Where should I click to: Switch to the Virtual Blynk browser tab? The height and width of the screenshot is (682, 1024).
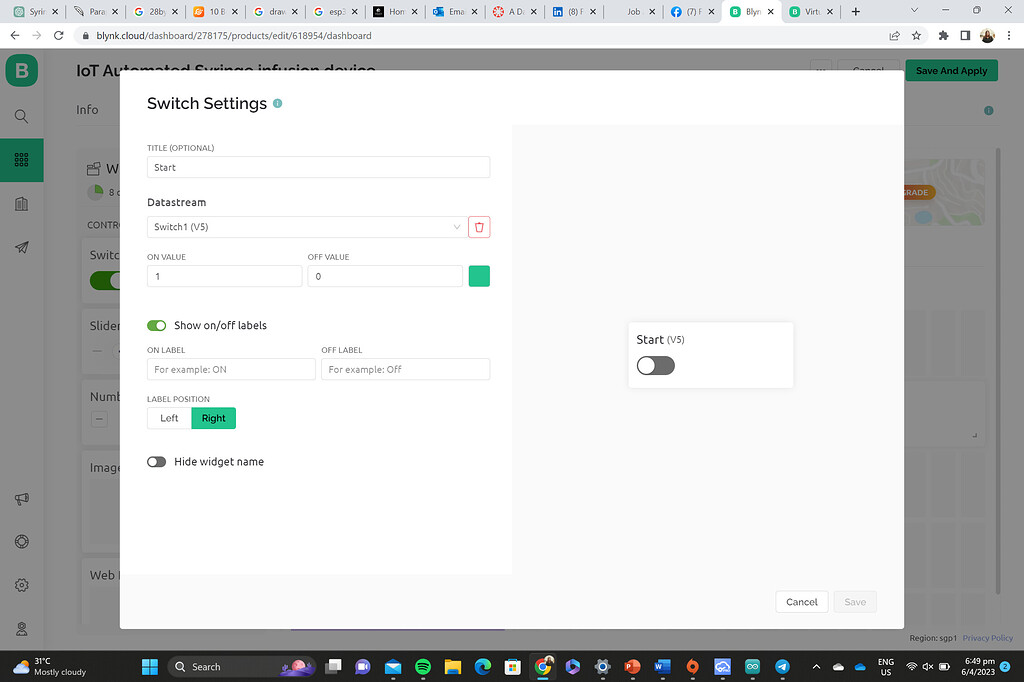[811, 12]
